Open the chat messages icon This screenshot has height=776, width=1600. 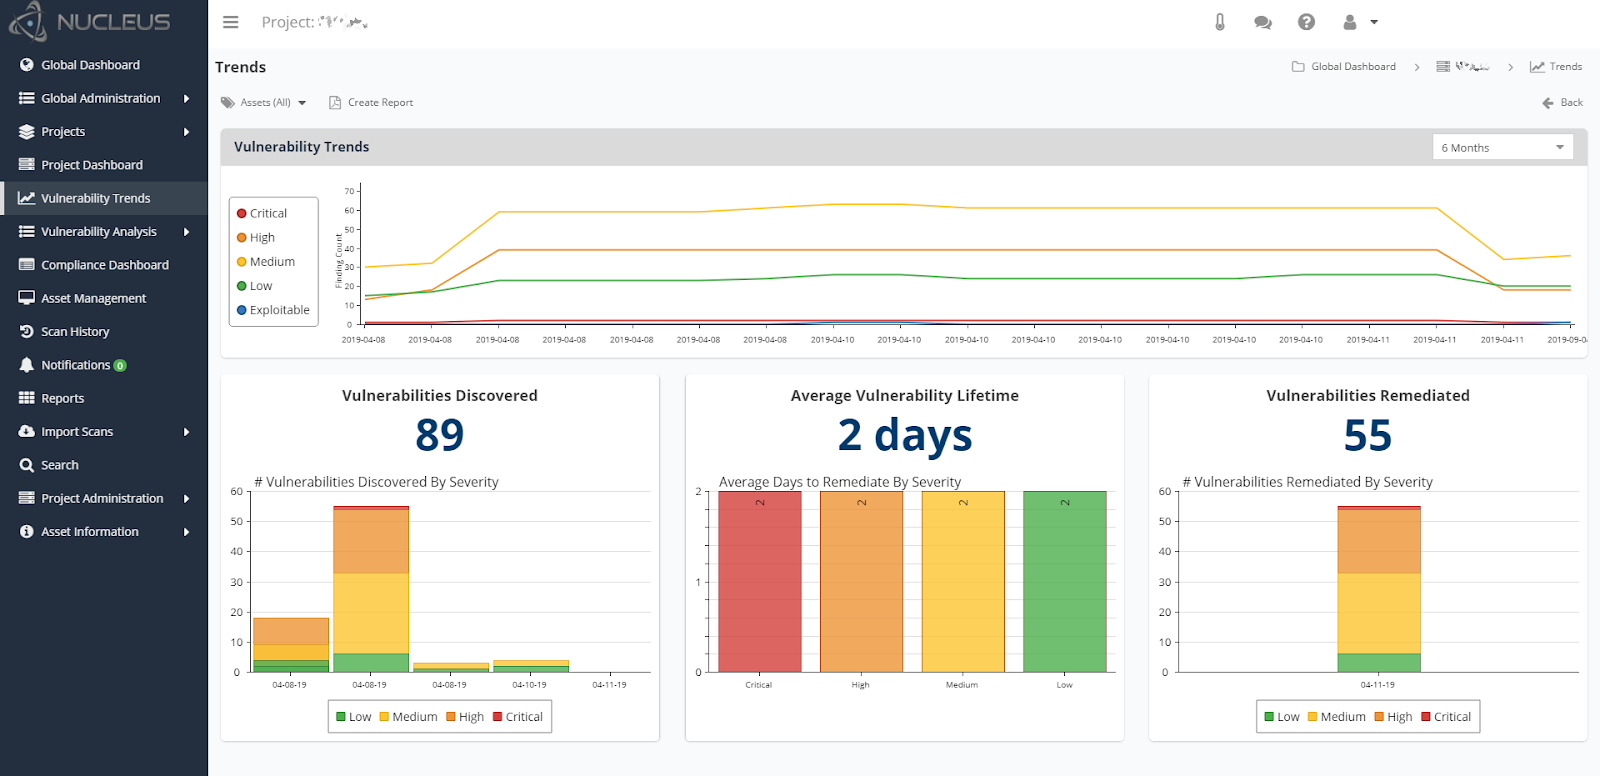point(1263,22)
